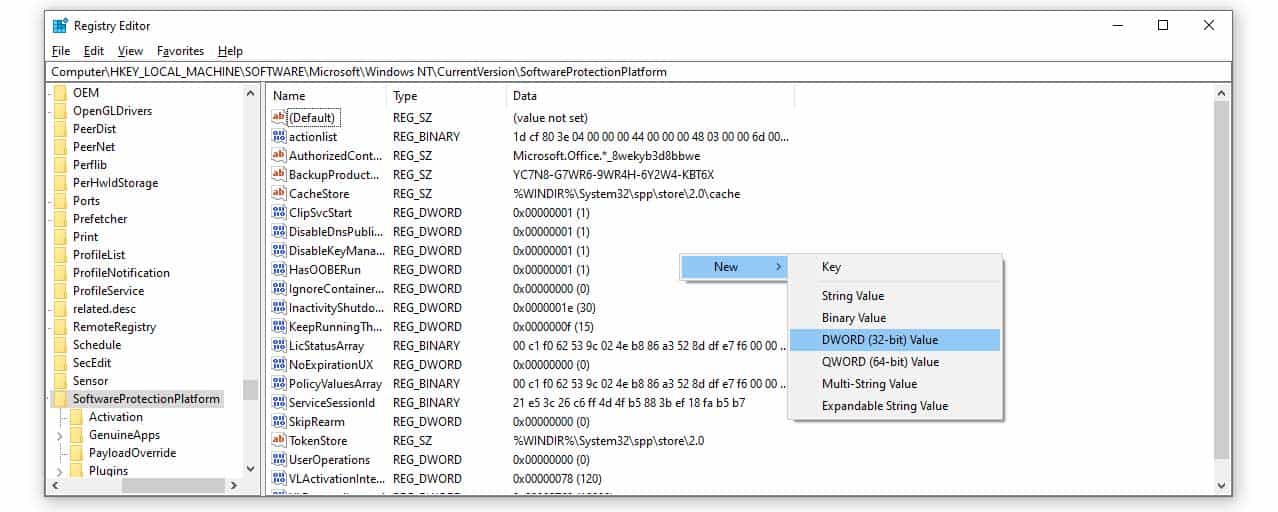Image resolution: width=1278 pixels, height=512 pixels.
Task: Click the IgnoreContainer... DWORD icon
Action: [x=279, y=288]
